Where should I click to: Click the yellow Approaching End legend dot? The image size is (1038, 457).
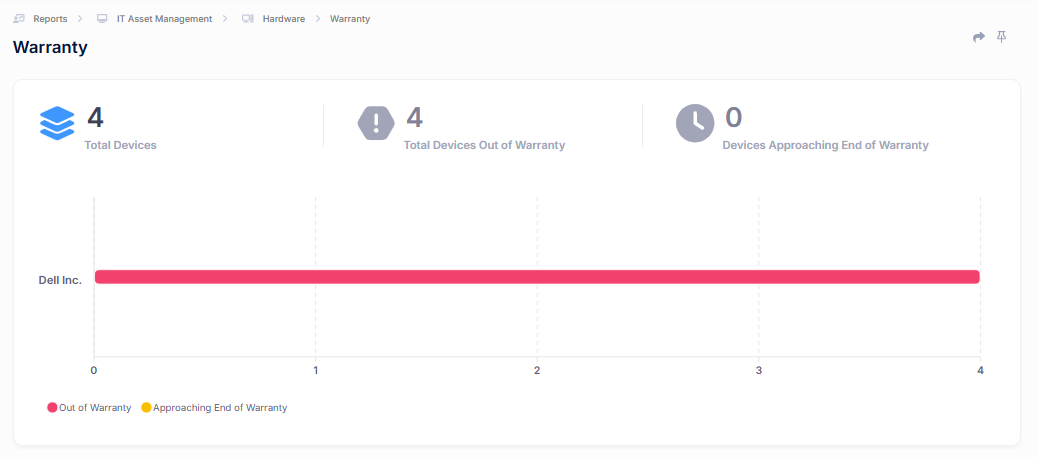146,408
